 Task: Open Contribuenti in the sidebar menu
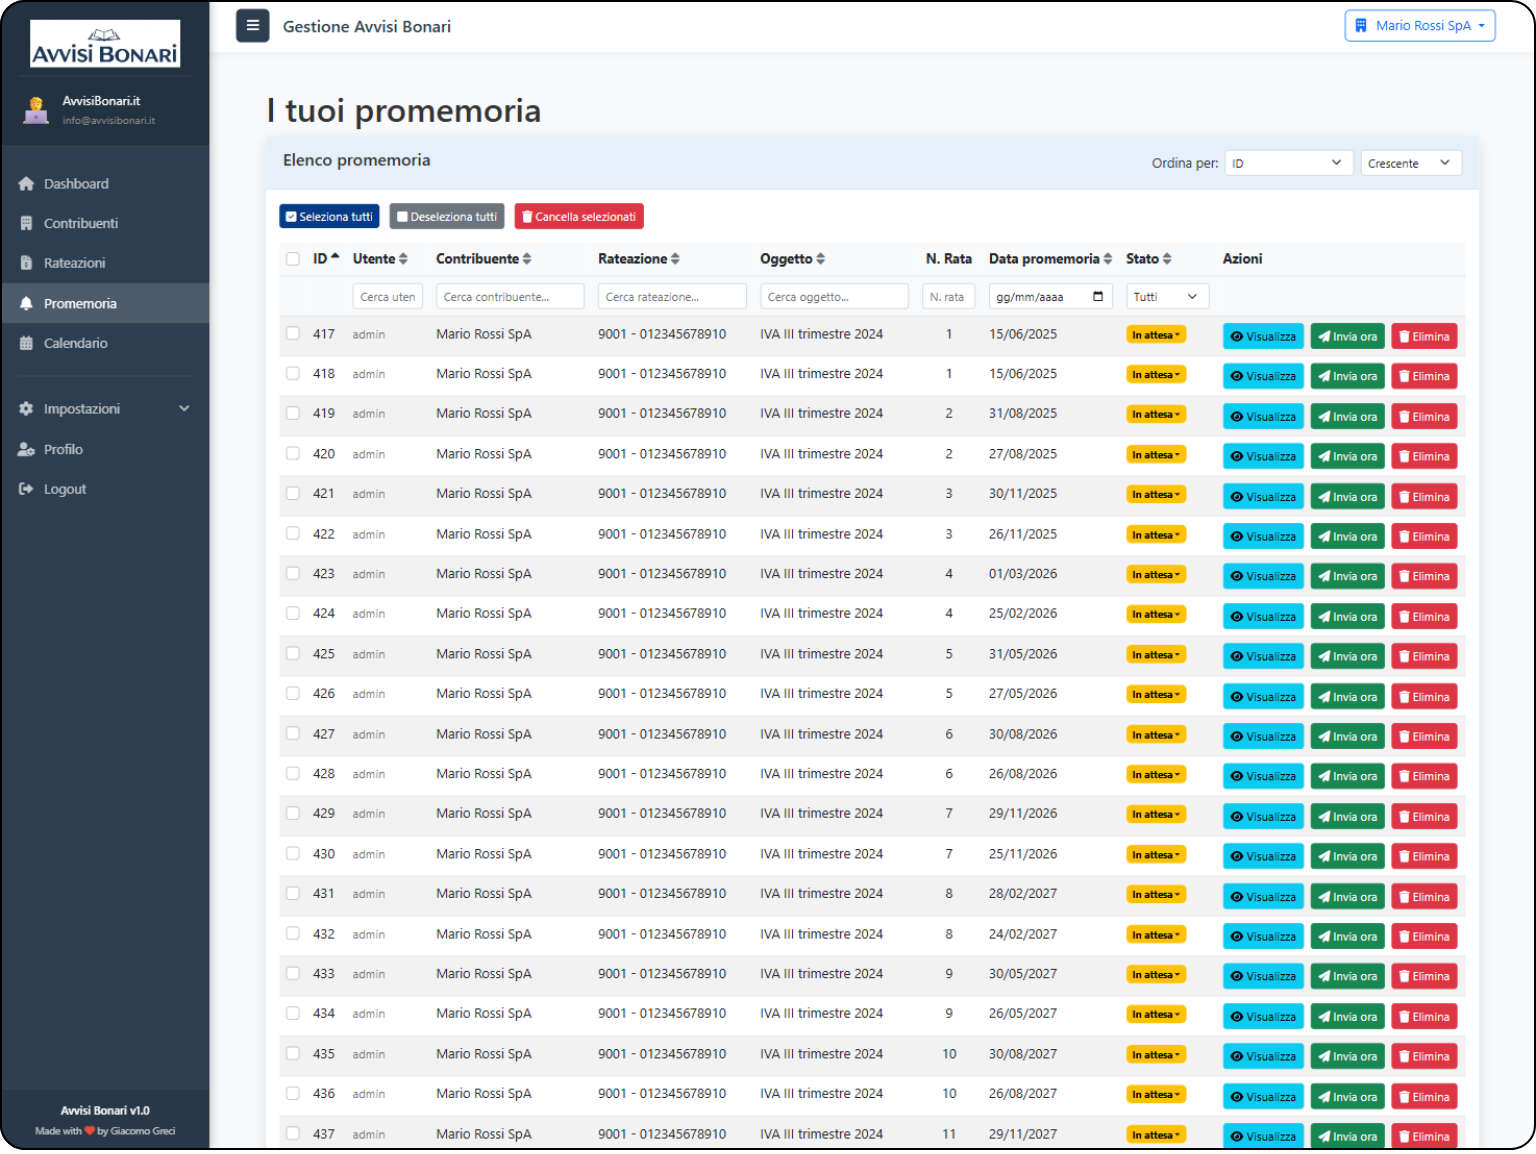80,223
